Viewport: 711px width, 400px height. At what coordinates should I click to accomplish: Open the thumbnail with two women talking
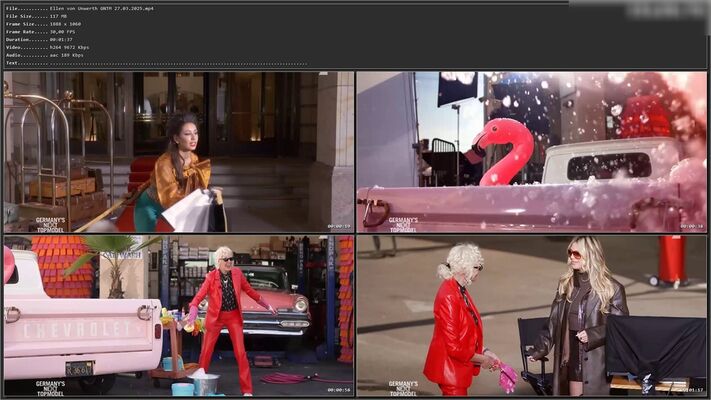pyautogui.click(x=531, y=316)
